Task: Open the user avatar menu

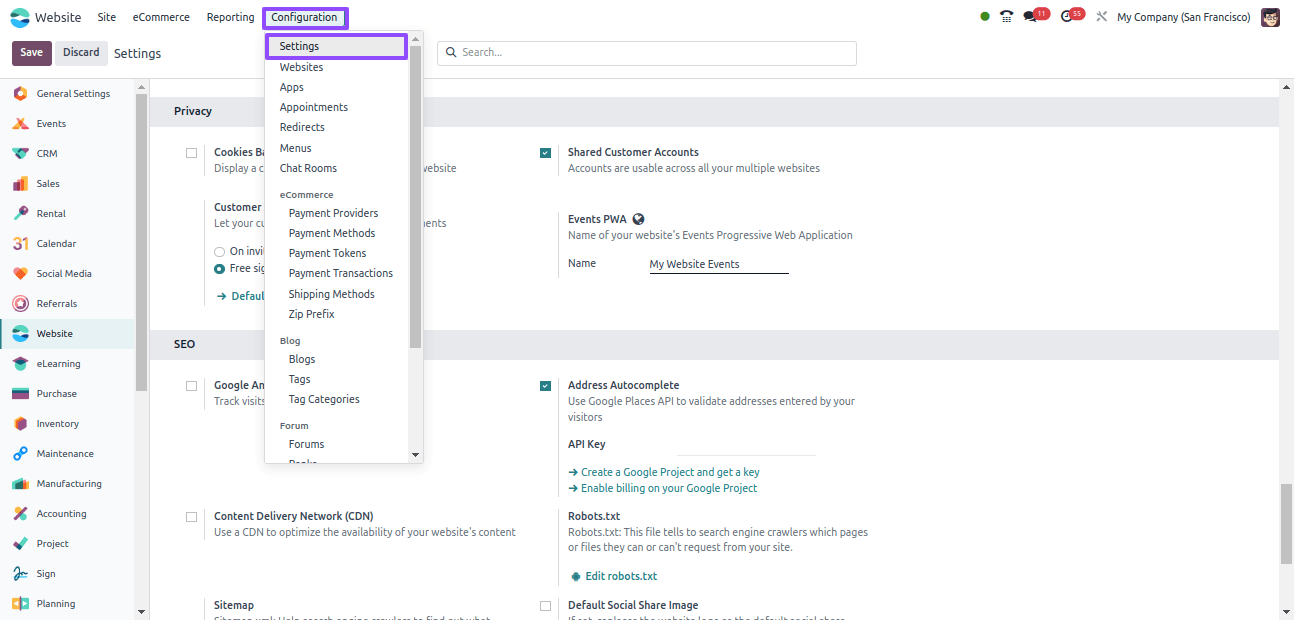Action: (x=1270, y=17)
